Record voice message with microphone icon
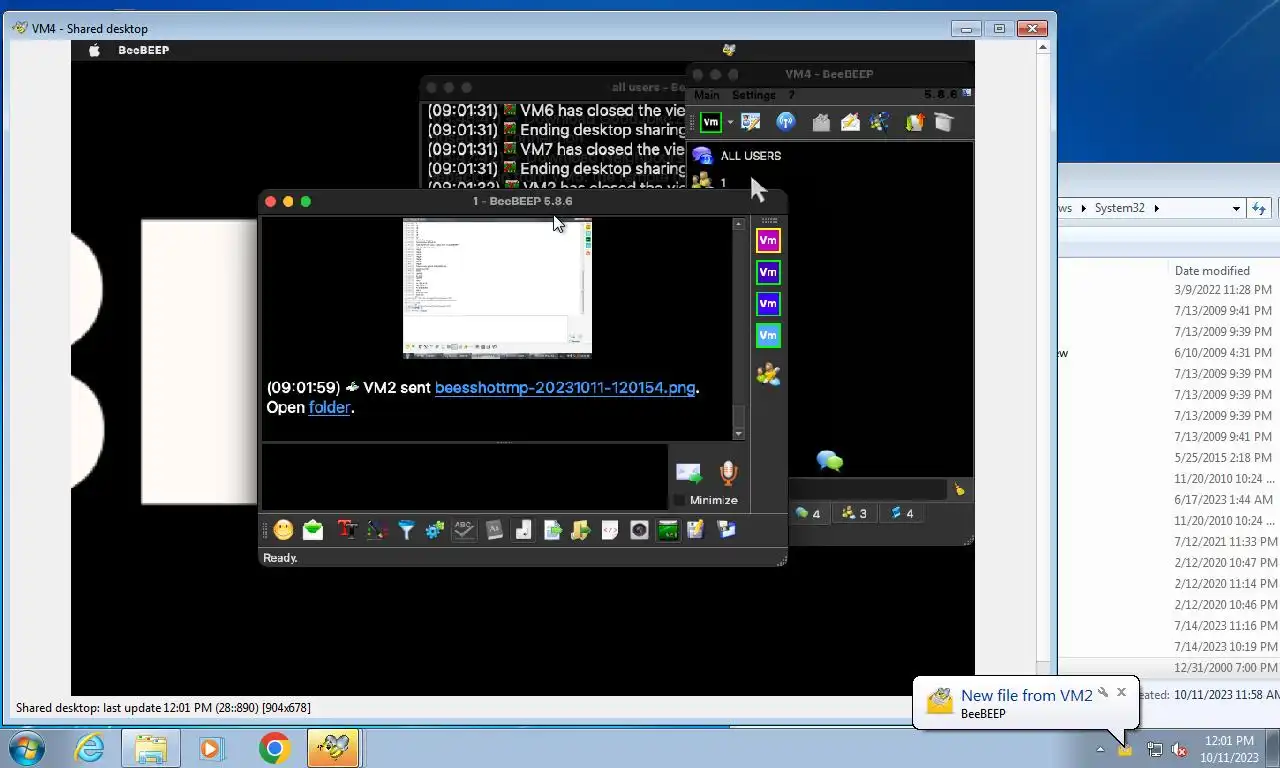The width and height of the screenshot is (1280, 768). click(728, 473)
